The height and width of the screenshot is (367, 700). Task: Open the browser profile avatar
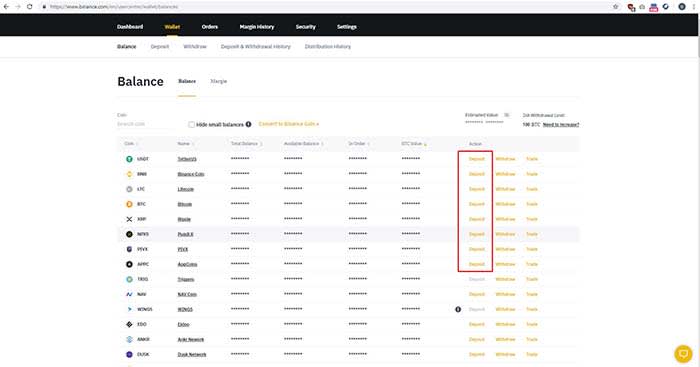[682, 7]
